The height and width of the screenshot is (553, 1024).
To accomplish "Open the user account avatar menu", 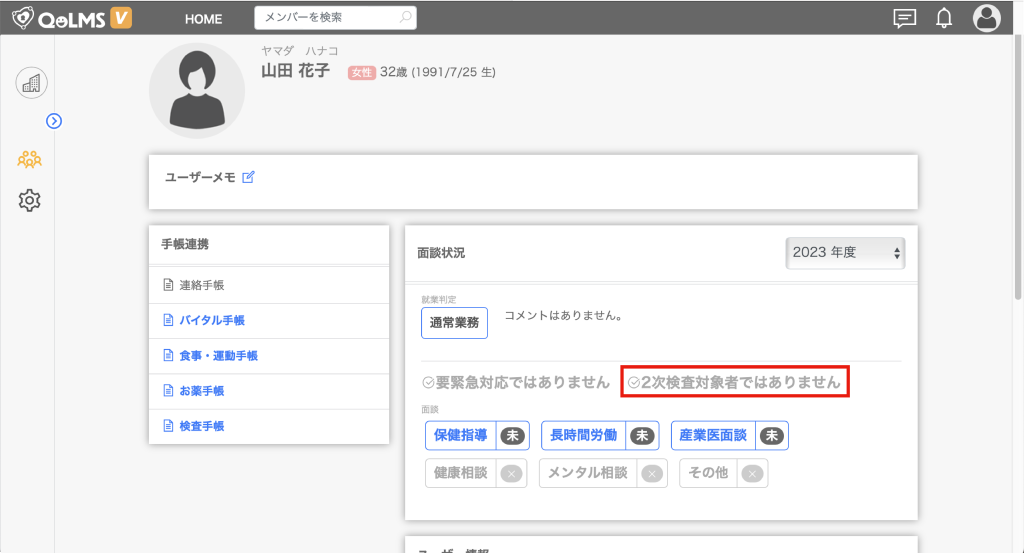I will pyautogui.click(x=986, y=18).
